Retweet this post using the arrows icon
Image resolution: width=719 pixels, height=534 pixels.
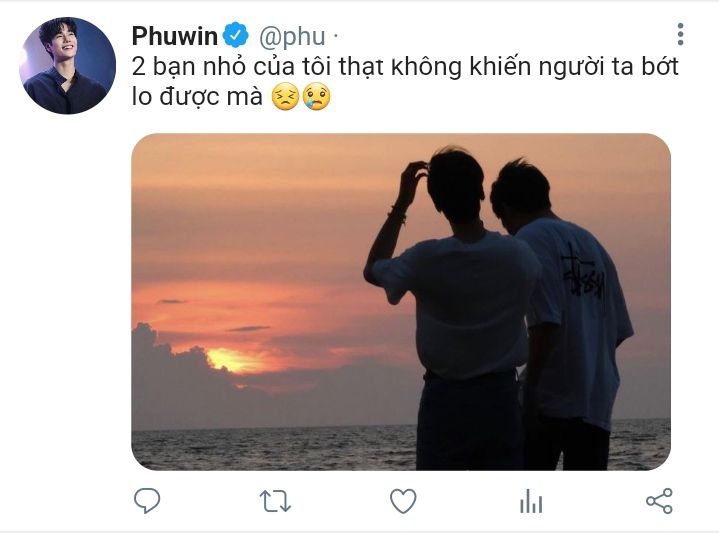[x=275, y=501]
